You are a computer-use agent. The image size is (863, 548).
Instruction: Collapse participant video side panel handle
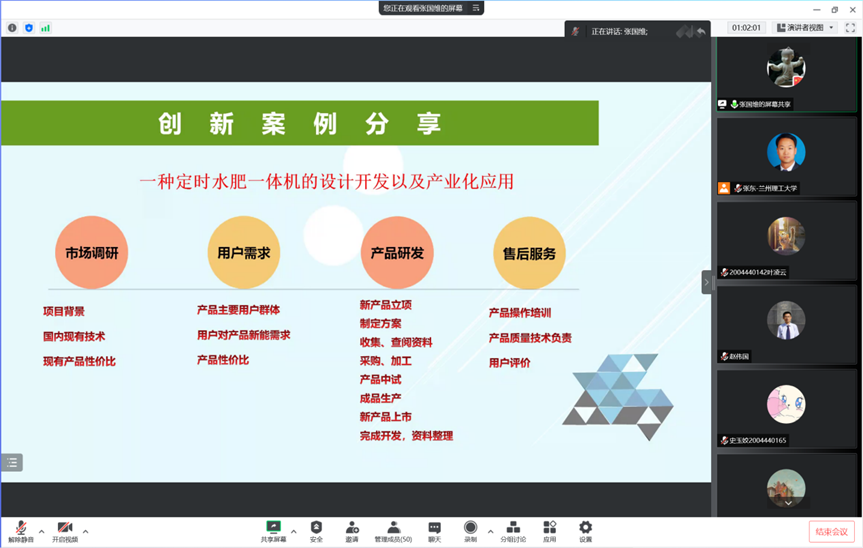707,283
